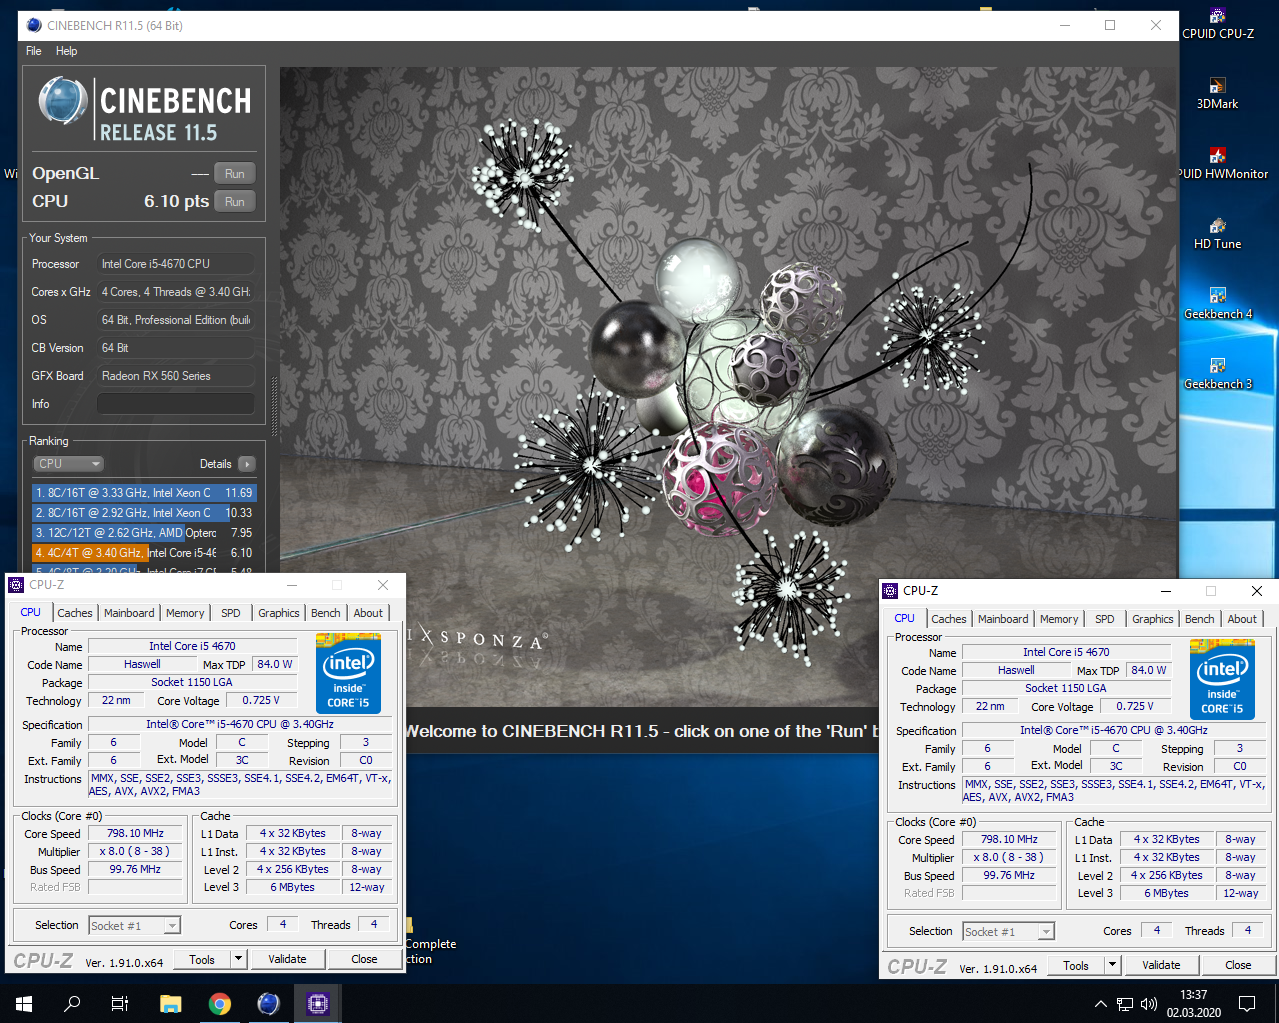Switch to Caches tab in left CPU-Z

tap(75, 613)
